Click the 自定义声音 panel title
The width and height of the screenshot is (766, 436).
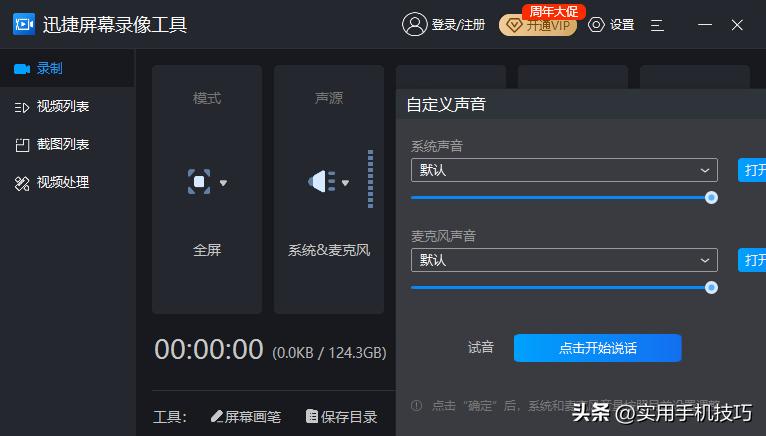click(x=446, y=104)
